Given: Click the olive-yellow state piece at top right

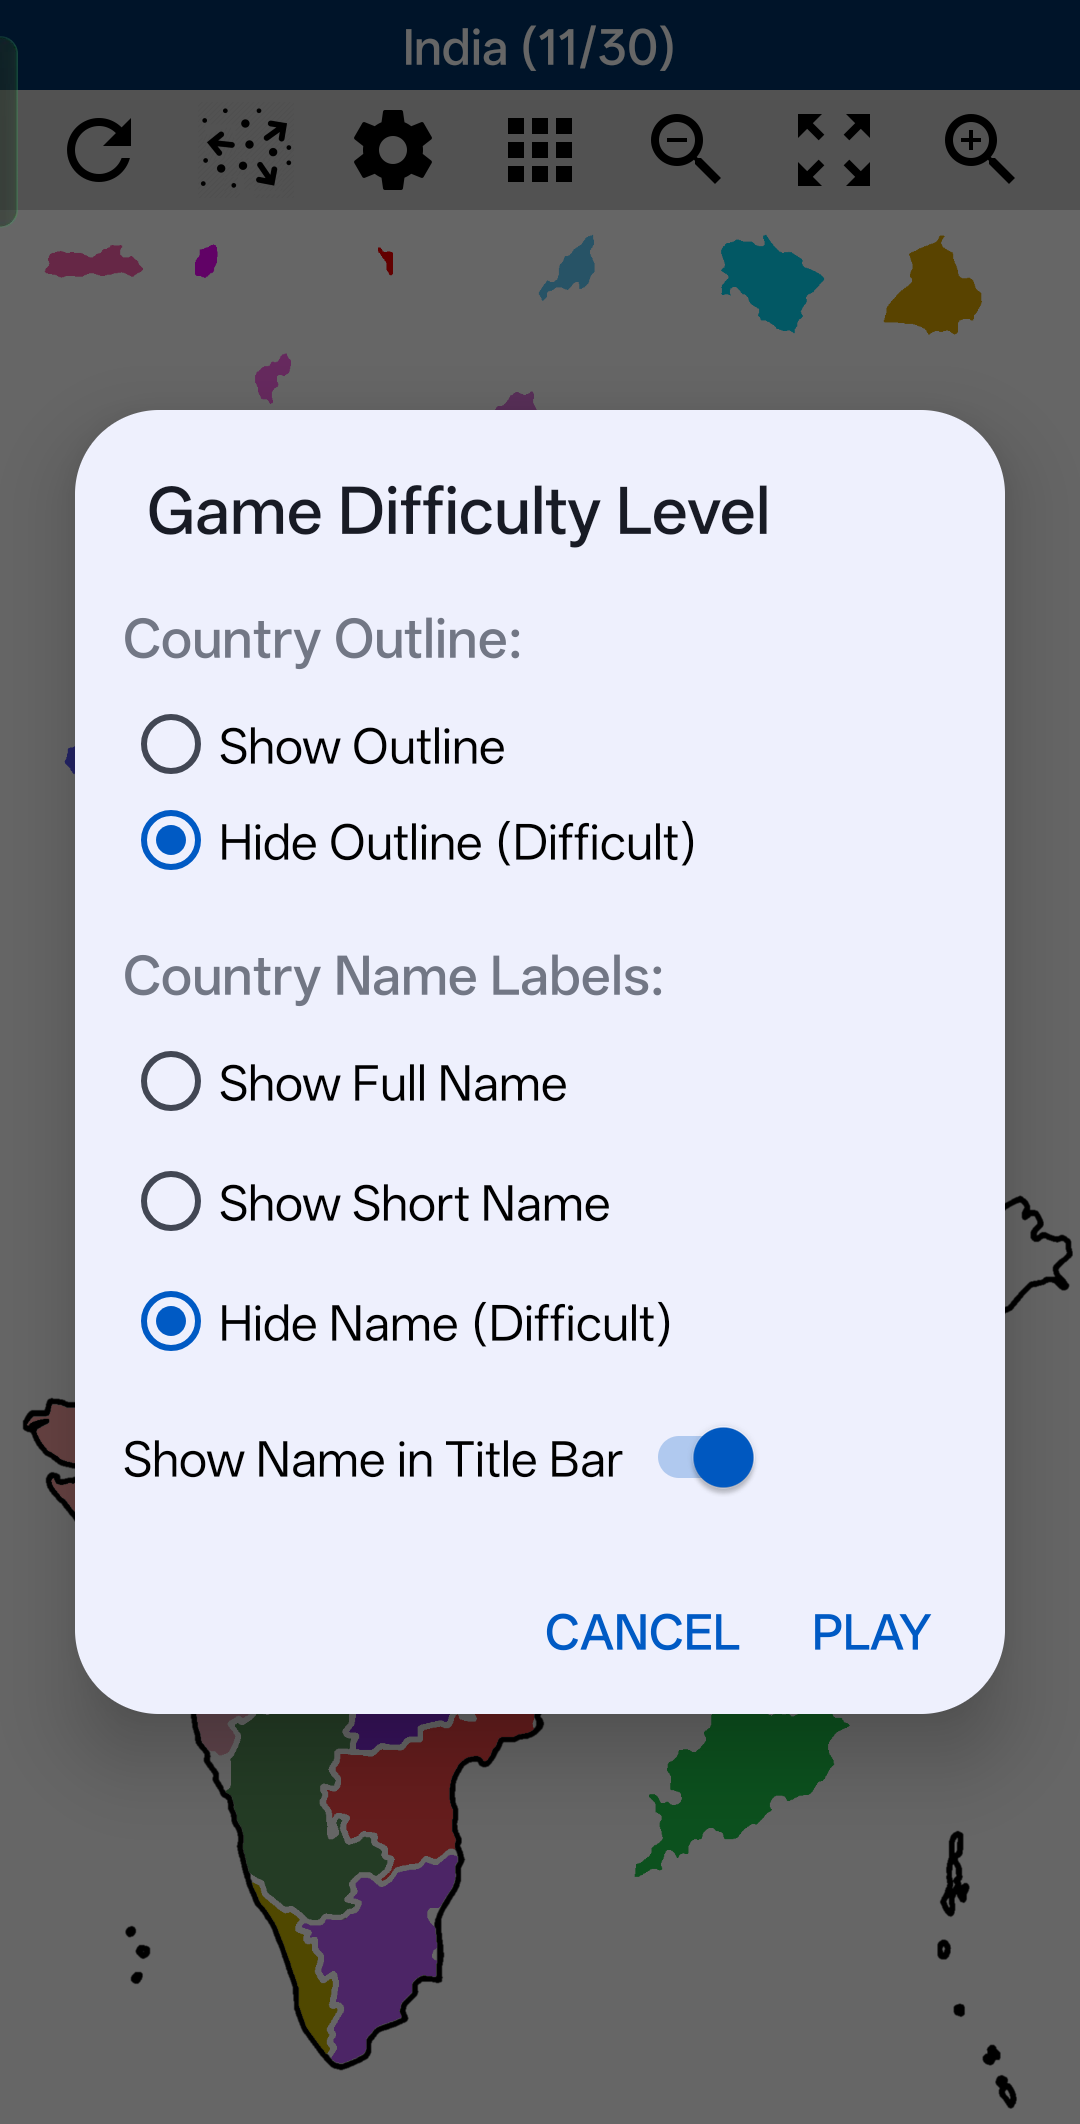Looking at the screenshot, I should 934,286.
